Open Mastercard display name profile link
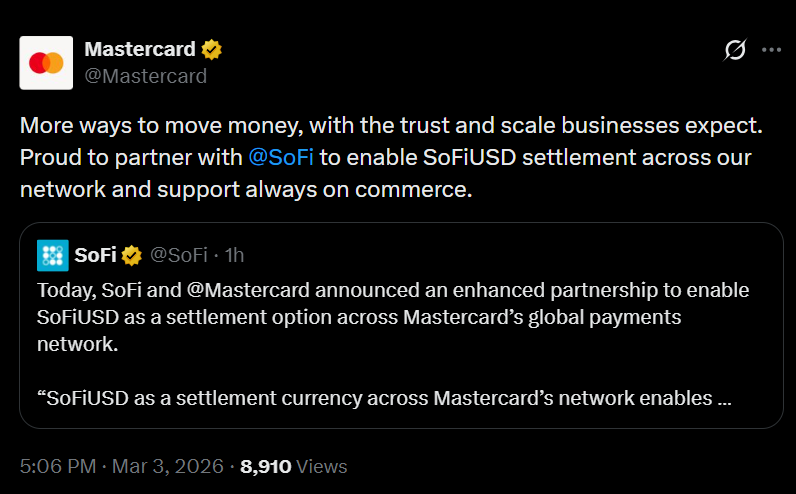Viewport: 796px width, 494px height. (139, 49)
